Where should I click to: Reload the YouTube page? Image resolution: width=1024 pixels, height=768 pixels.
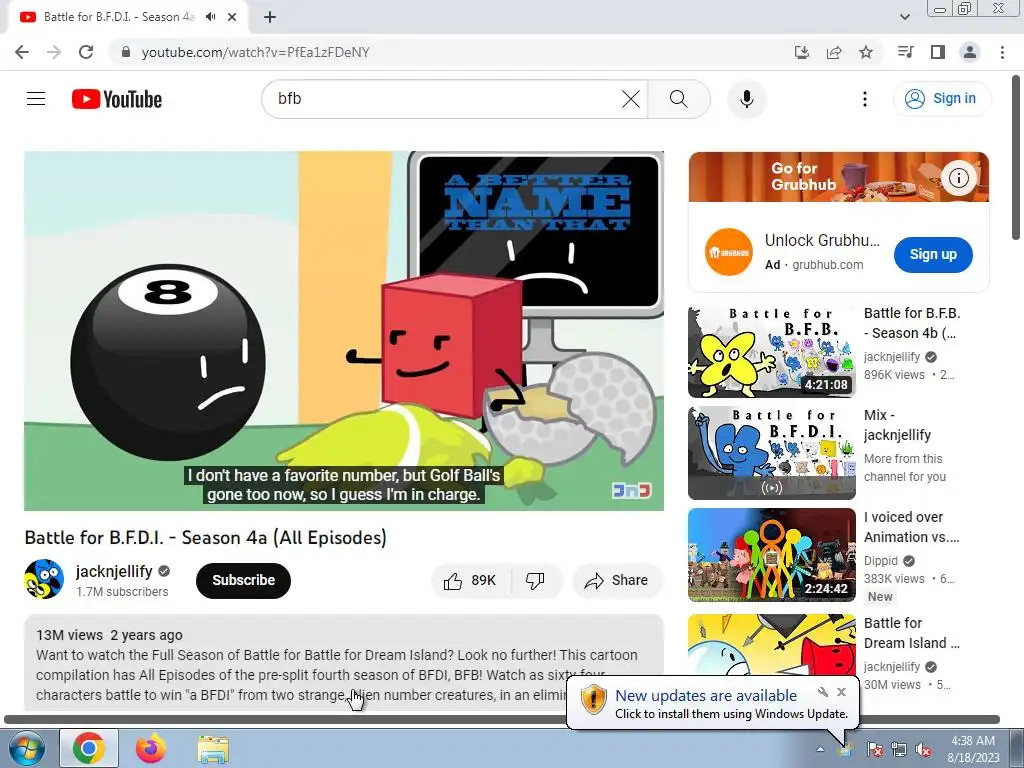pos(86,52)
